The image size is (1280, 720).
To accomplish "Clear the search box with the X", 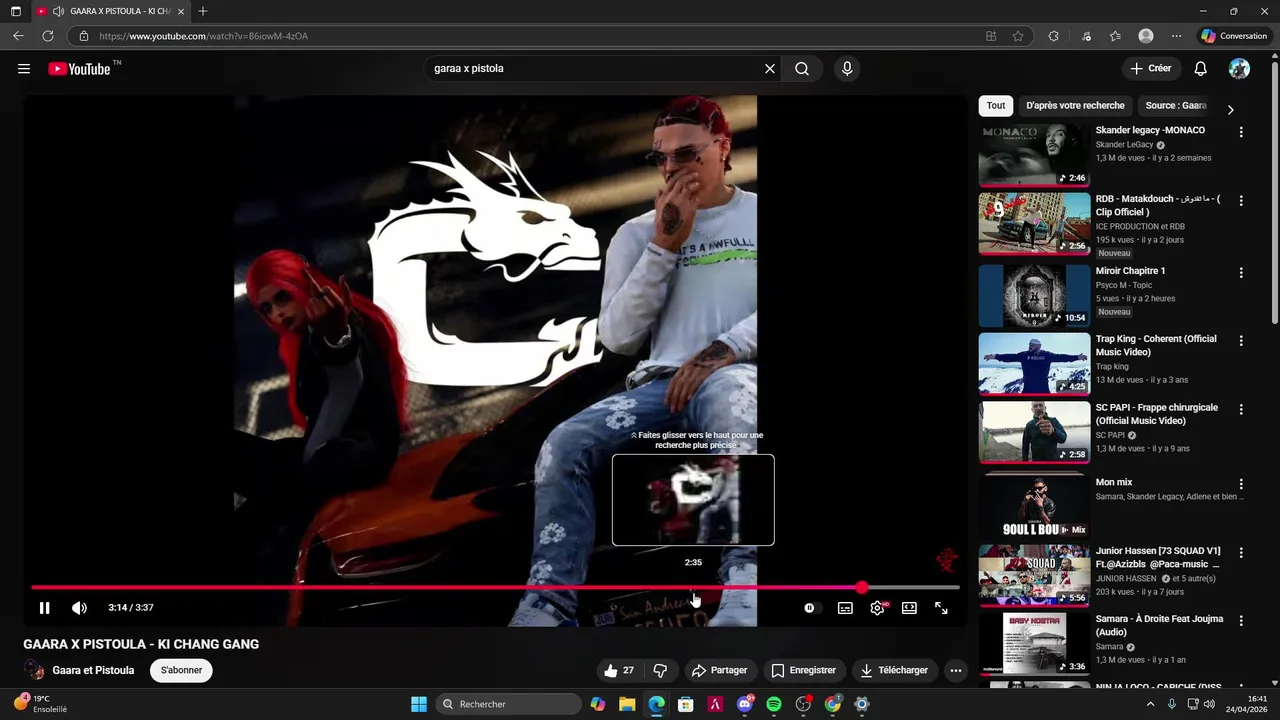I will coord(770,69).
